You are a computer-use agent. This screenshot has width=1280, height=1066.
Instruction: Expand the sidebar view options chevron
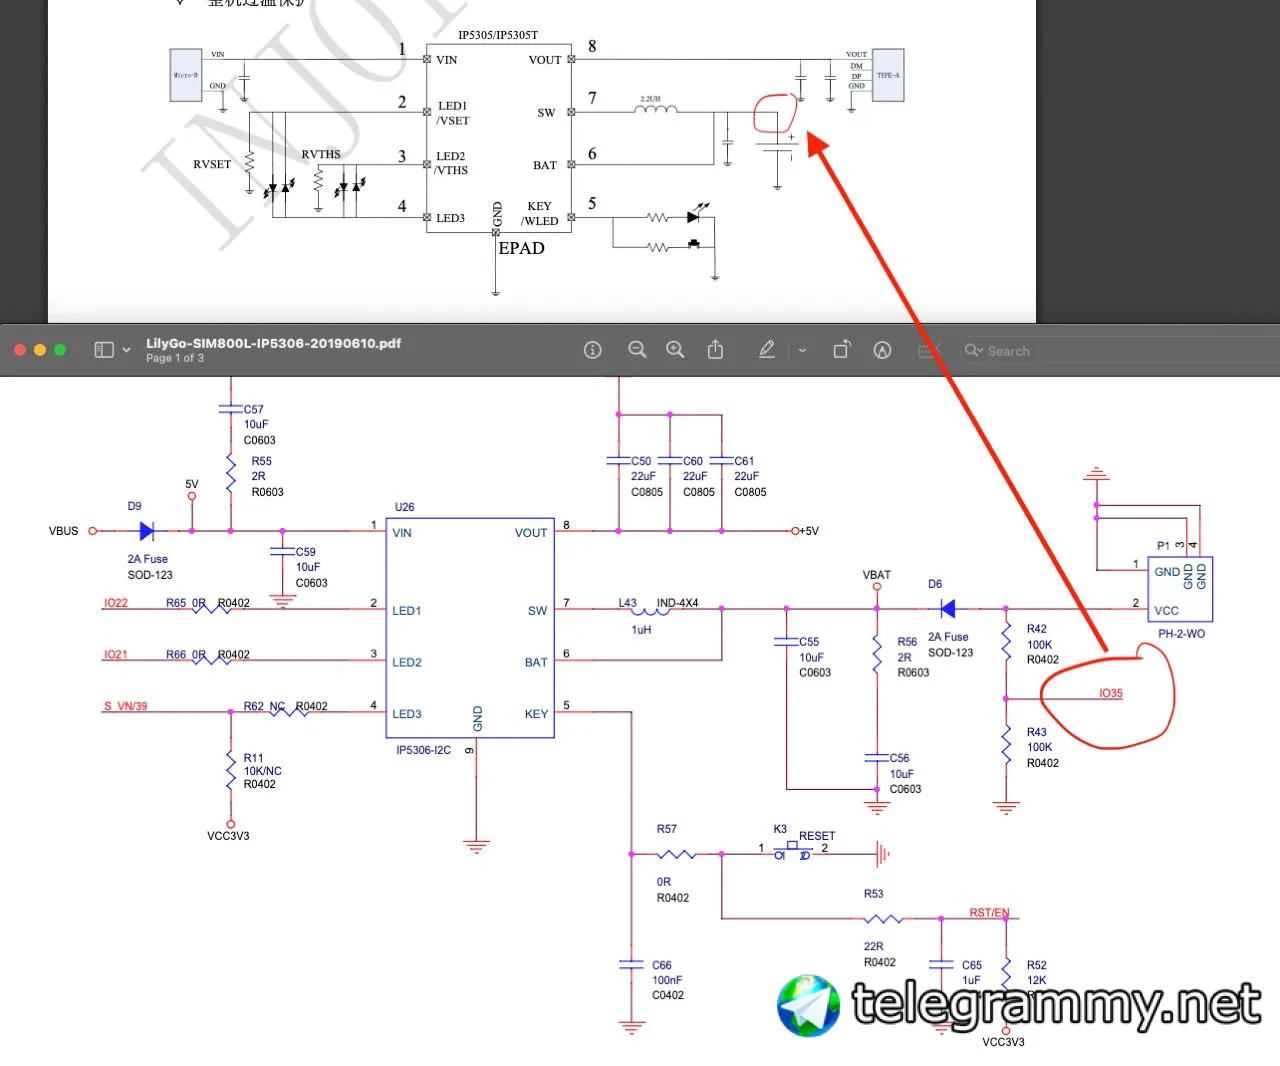(x=126, y=350)
